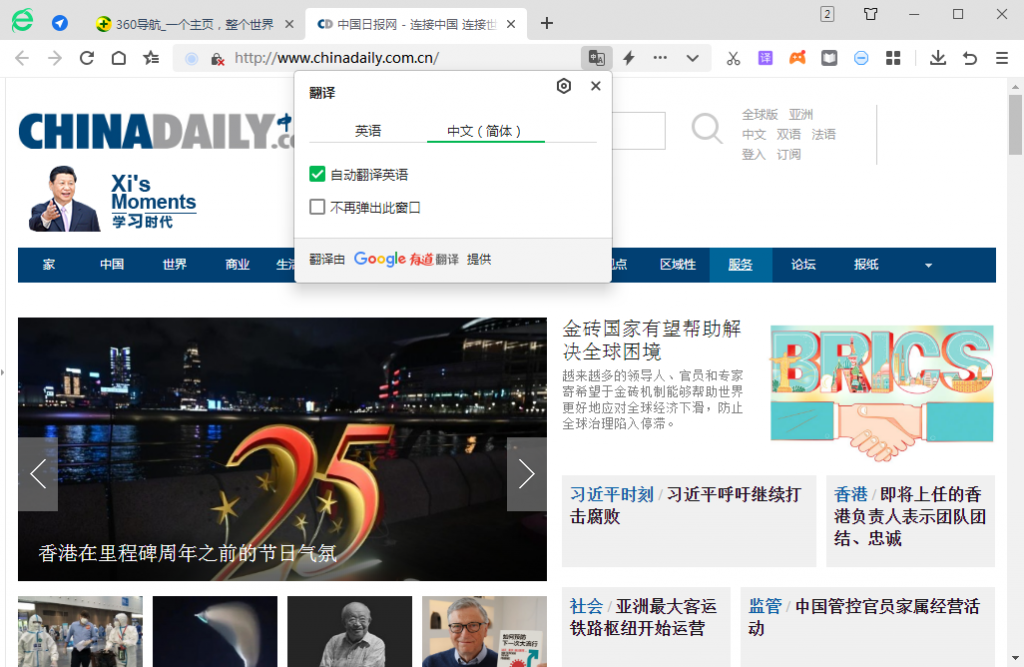Image resolution: width=1024 pixels, height=667 pixels.
Task: Open the scissors screenshot tool
Action: point(733,58)
